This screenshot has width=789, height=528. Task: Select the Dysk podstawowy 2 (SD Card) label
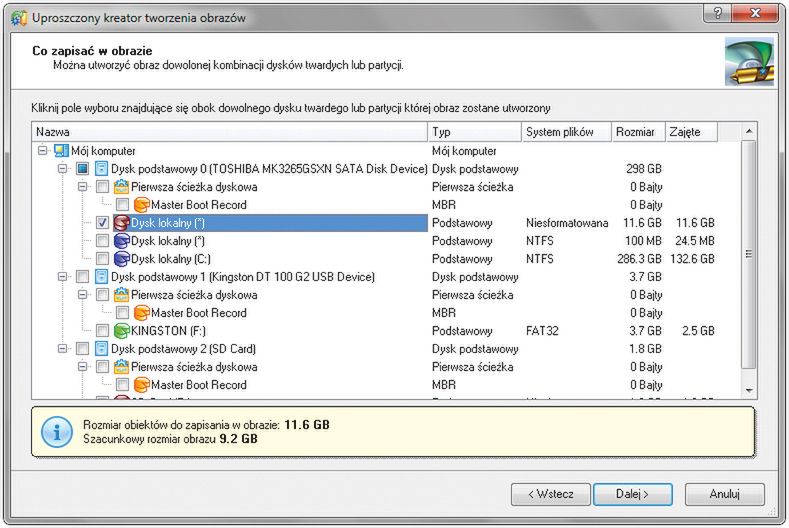point(183,349)
